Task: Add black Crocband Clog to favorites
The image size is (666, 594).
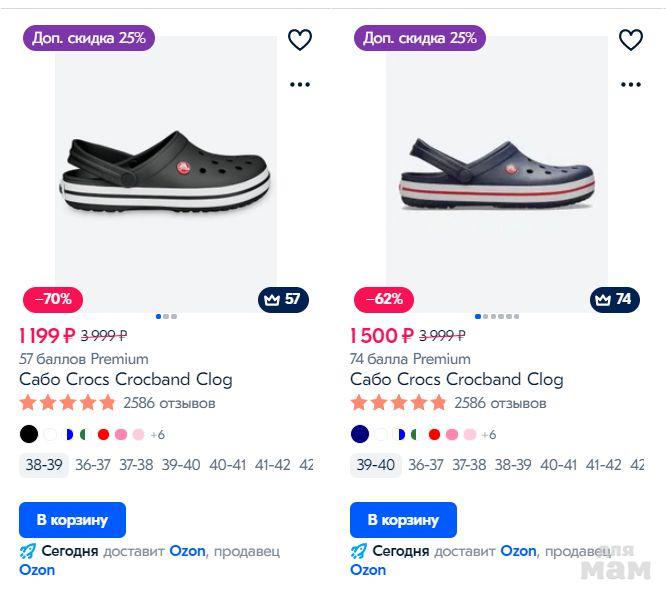Action: (x=300, y=40)
